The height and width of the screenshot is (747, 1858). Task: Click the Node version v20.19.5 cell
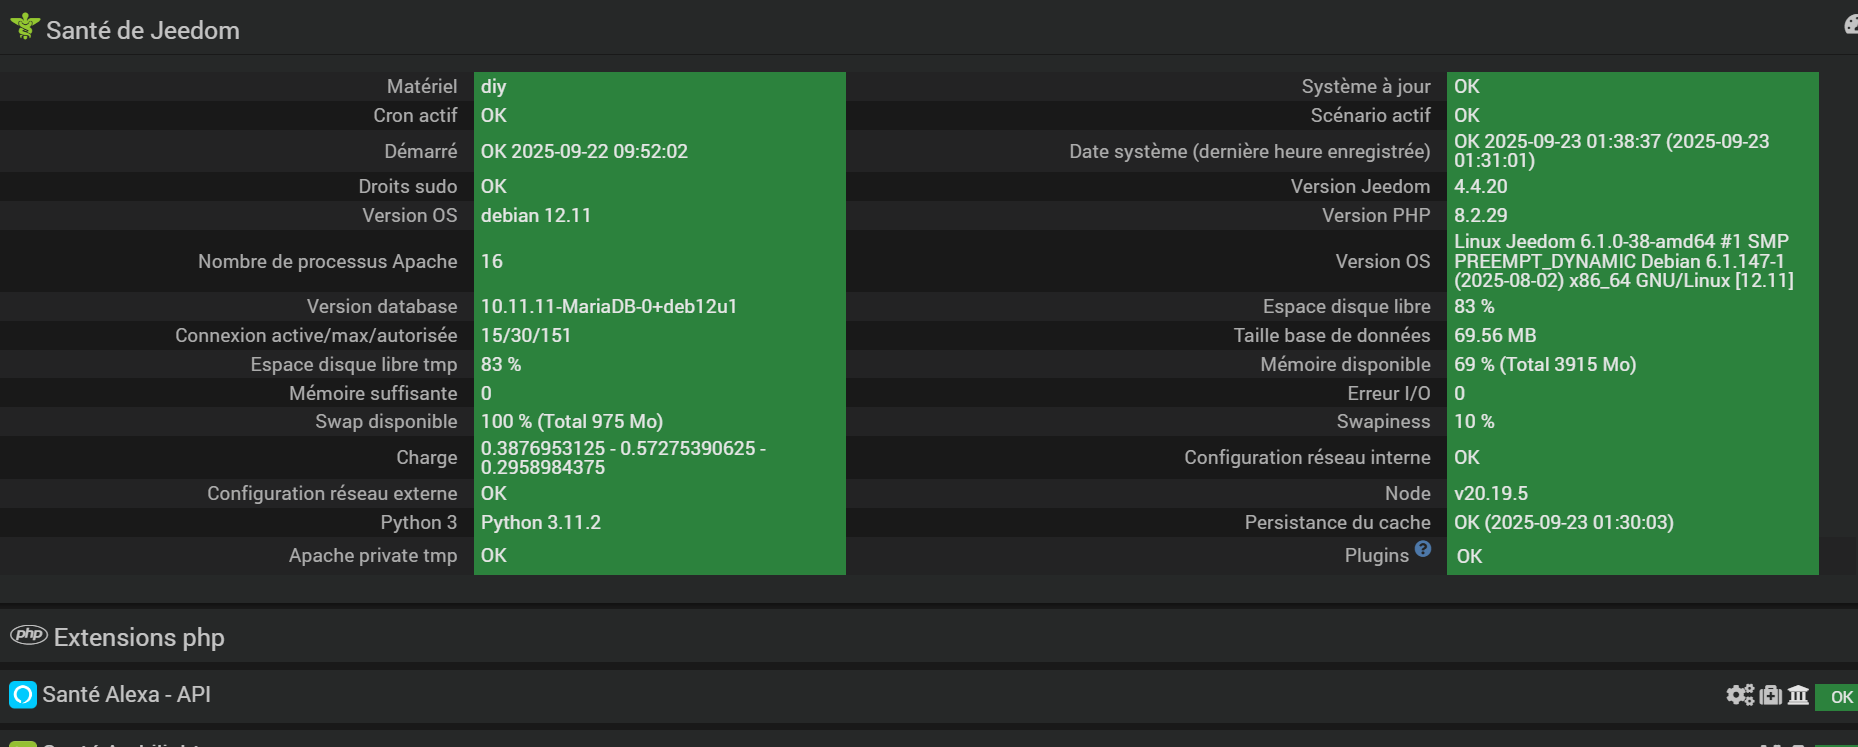(x=1491, y=493)
